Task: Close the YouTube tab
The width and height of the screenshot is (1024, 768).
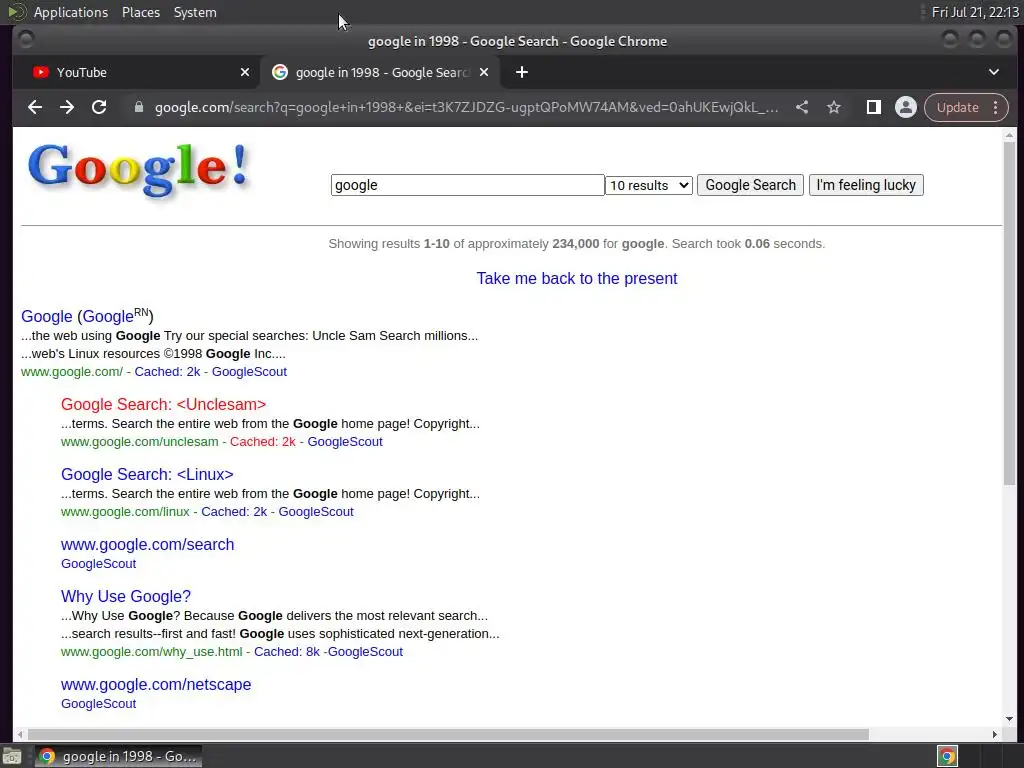Action: [x=245, y=72]
